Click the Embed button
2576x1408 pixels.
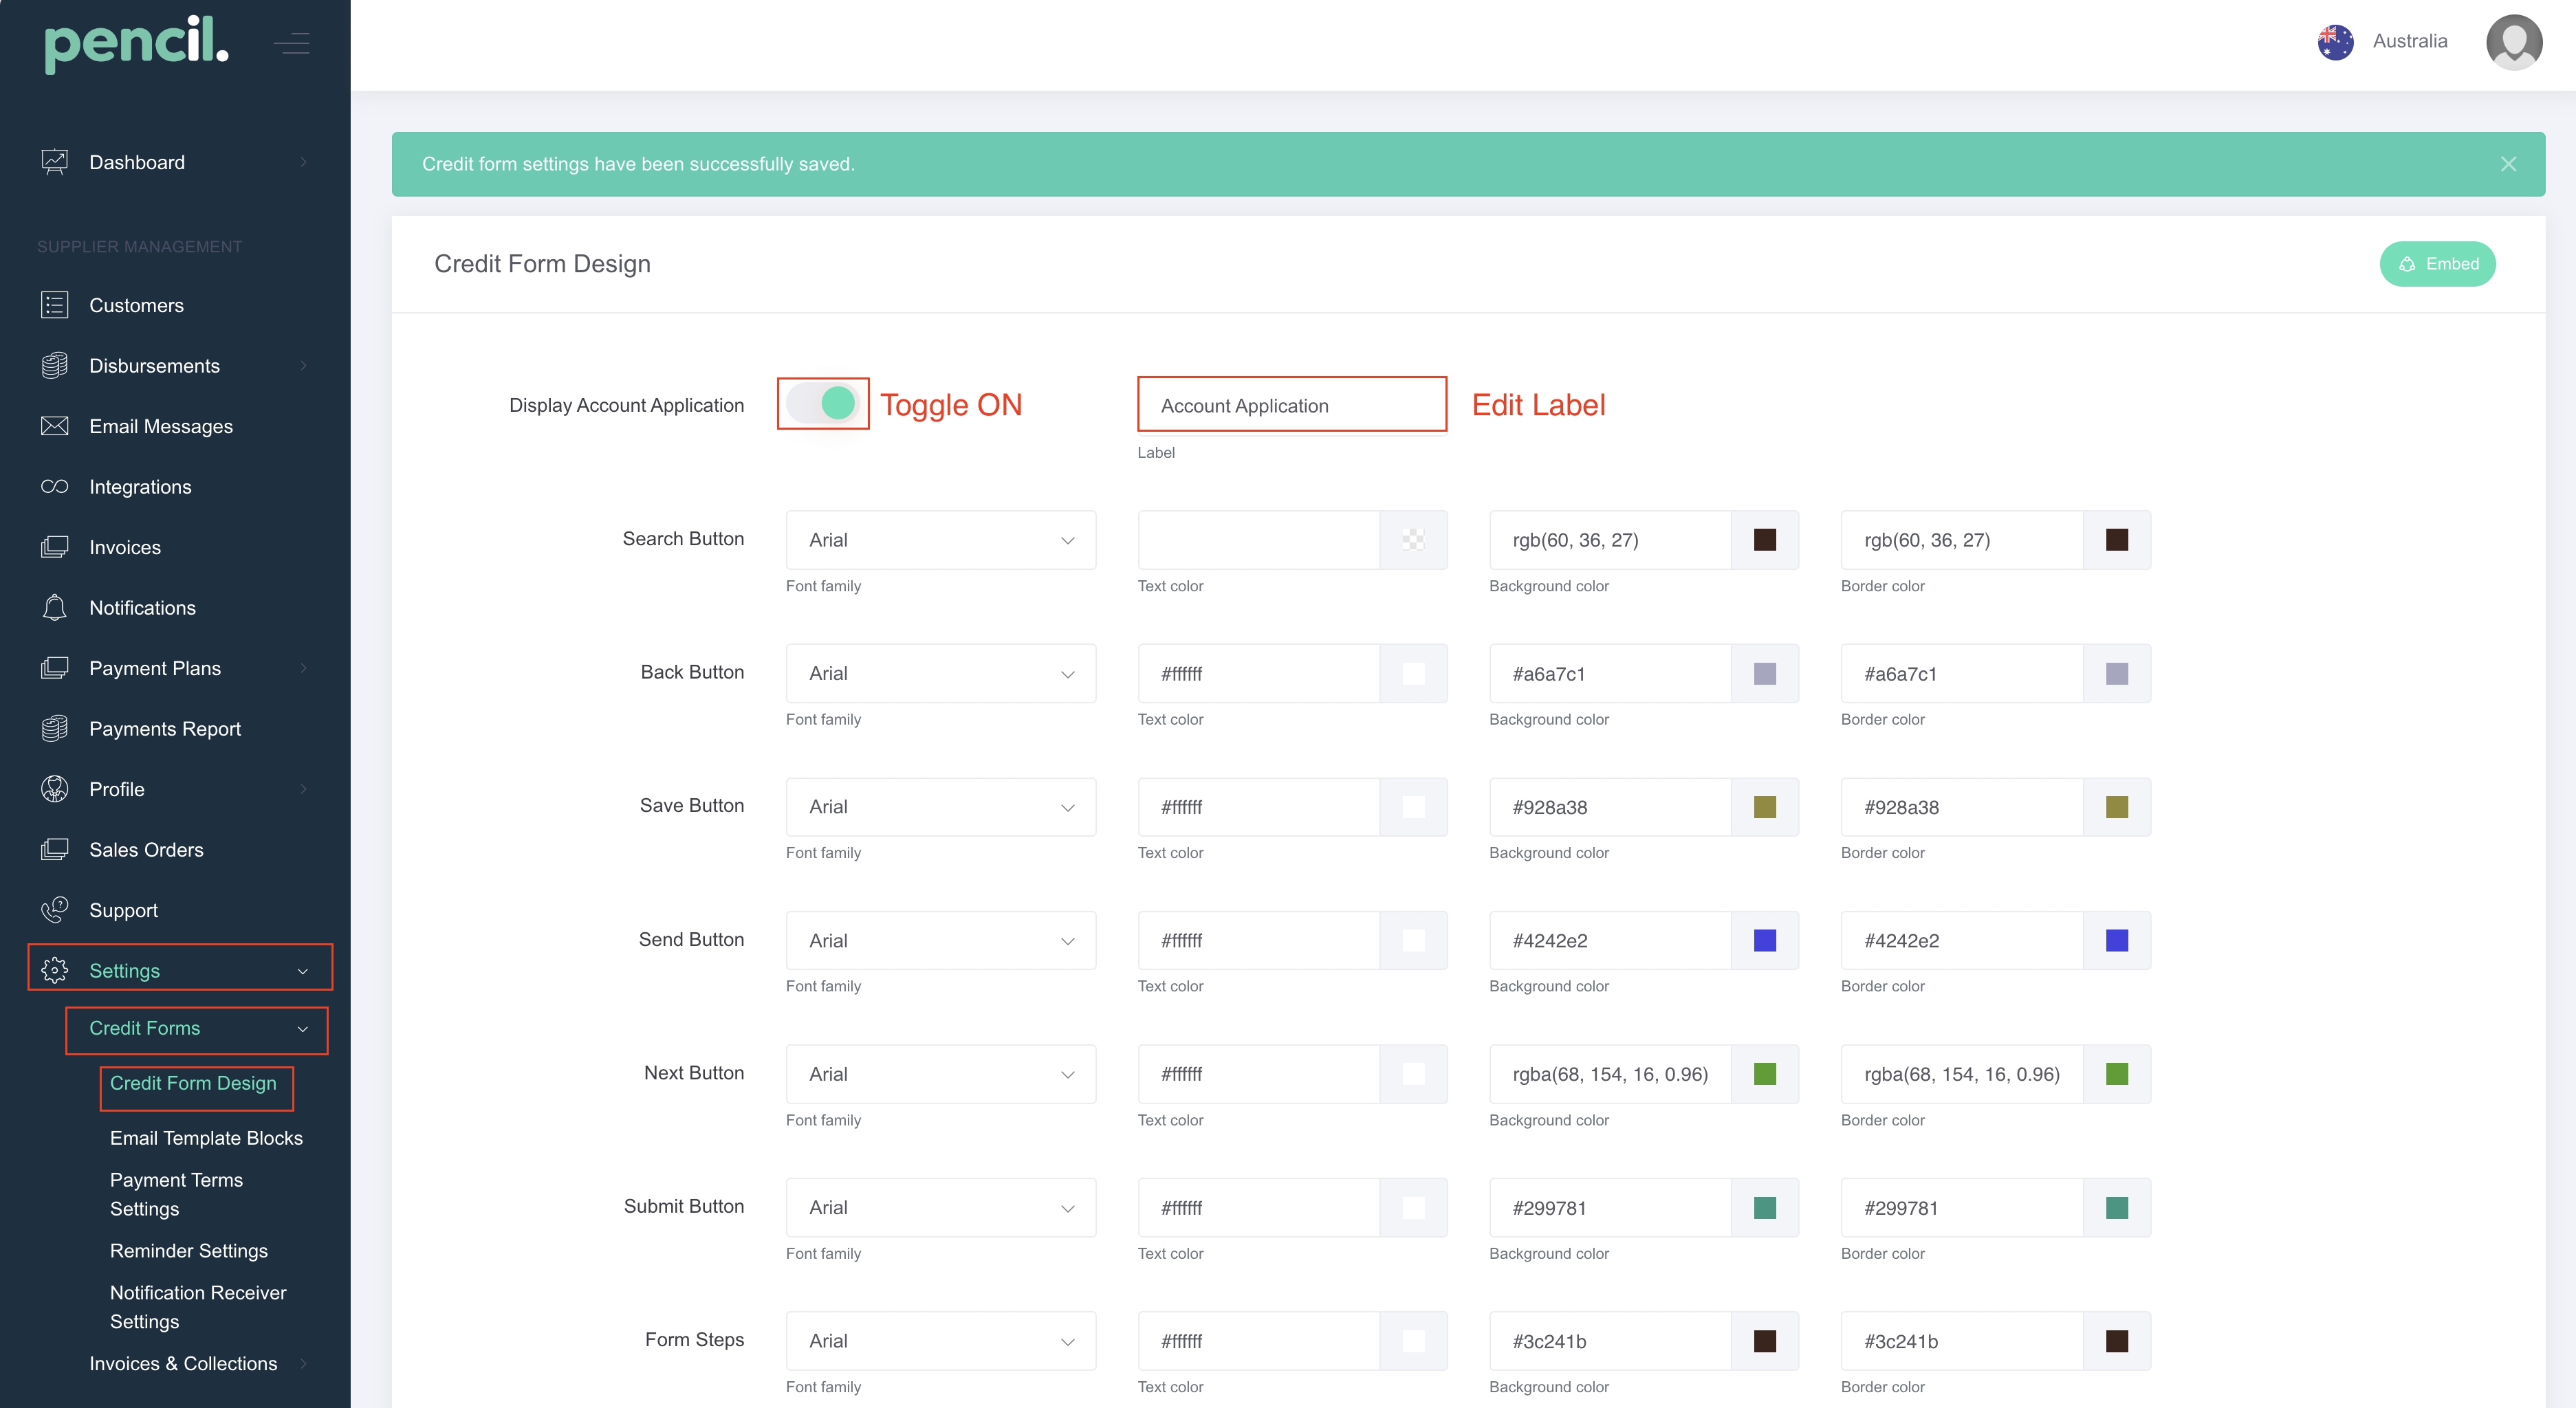2437,264
